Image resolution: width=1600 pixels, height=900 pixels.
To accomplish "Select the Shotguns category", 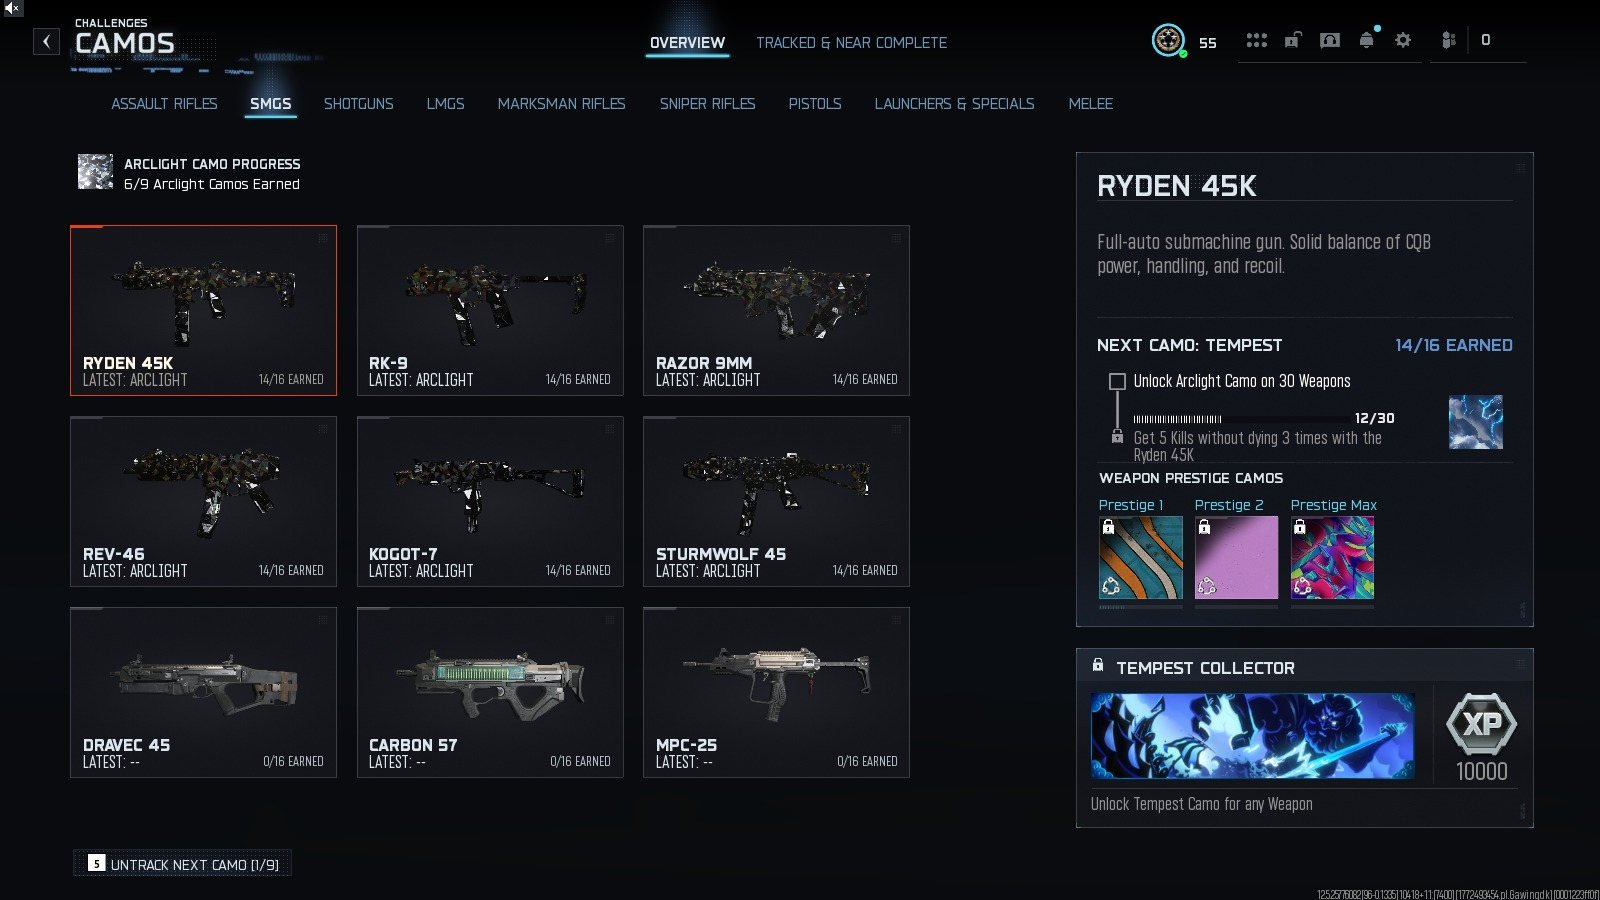I will point(358,104).
